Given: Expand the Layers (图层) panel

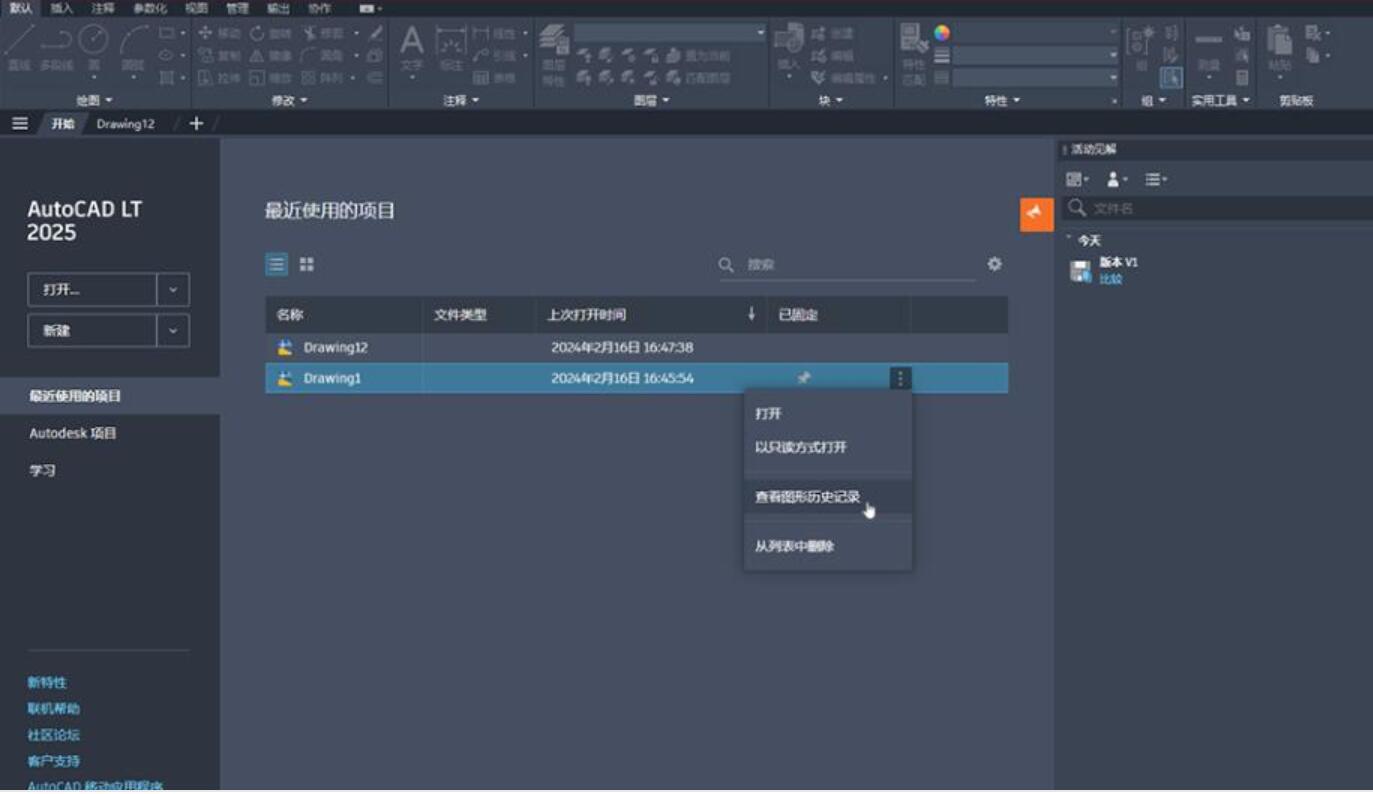Looking at the screenshot, I should tap(652, 100).
